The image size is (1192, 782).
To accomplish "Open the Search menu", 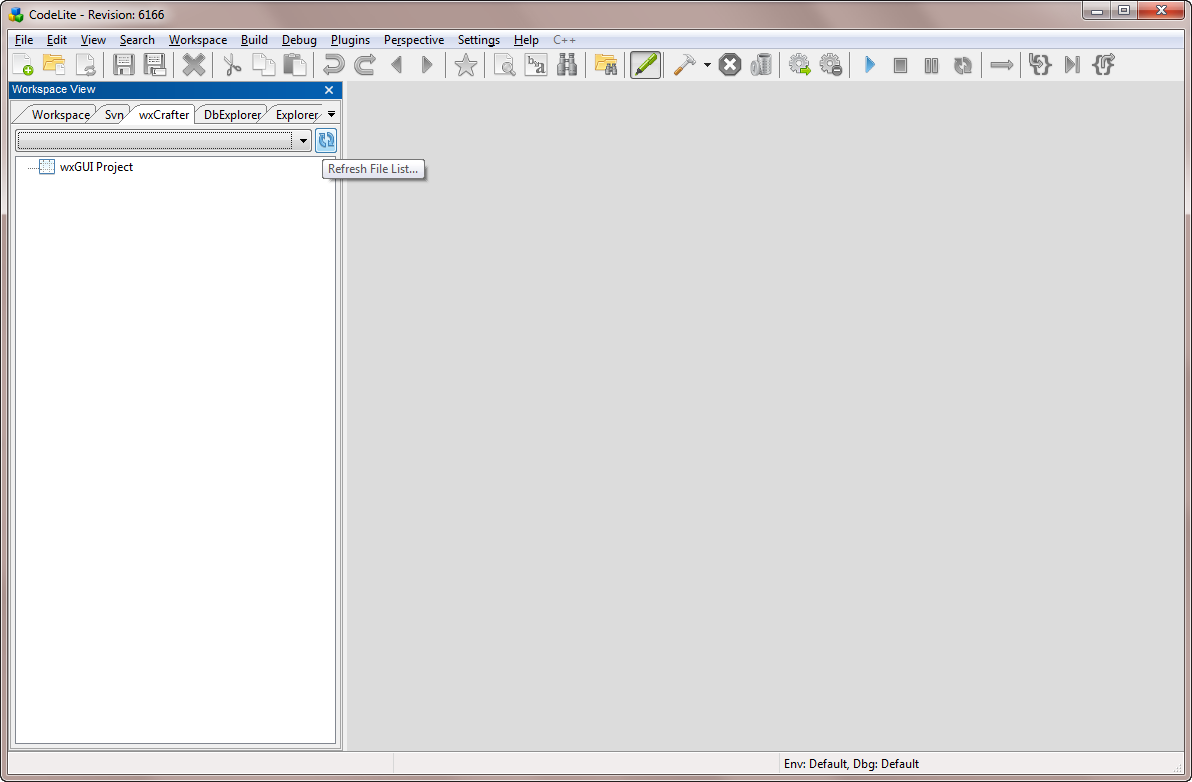I will pos(137,40).
